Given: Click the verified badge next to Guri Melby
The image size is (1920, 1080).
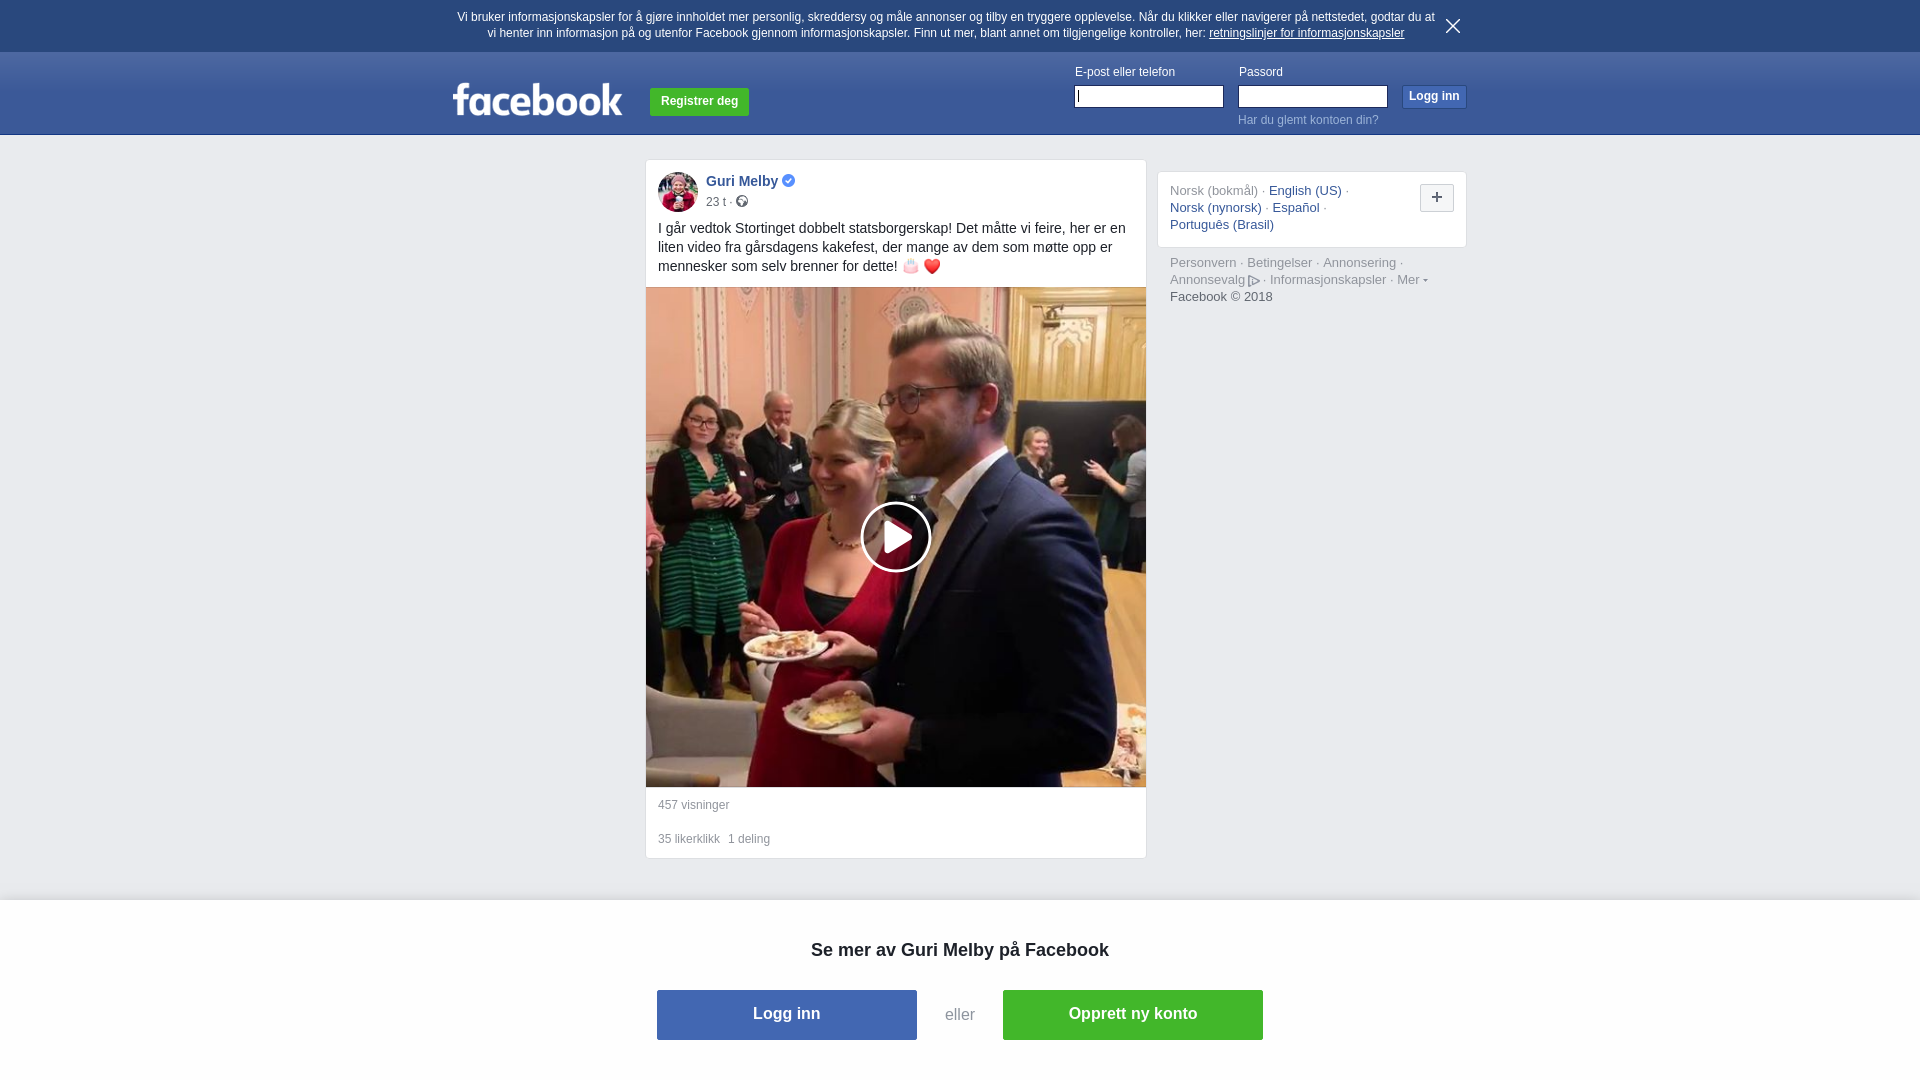Looking at the screenshot, I should click(x=788, y=181).
